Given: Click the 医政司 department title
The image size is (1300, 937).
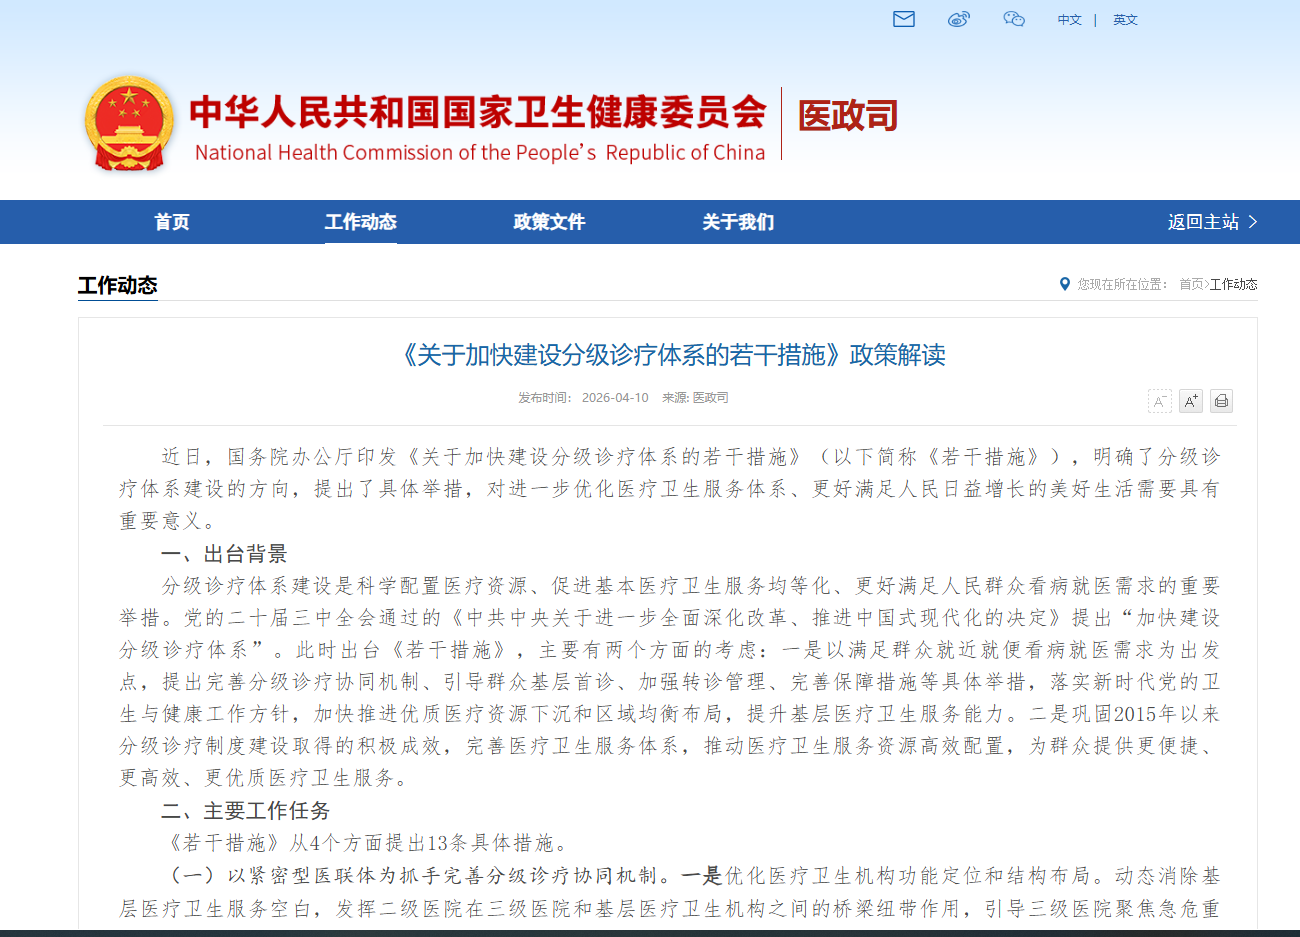Looking at the screenshot, I should 848,116.
